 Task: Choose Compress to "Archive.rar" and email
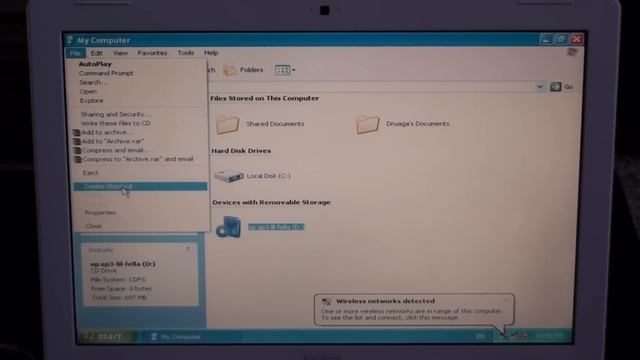coord(138,159)
